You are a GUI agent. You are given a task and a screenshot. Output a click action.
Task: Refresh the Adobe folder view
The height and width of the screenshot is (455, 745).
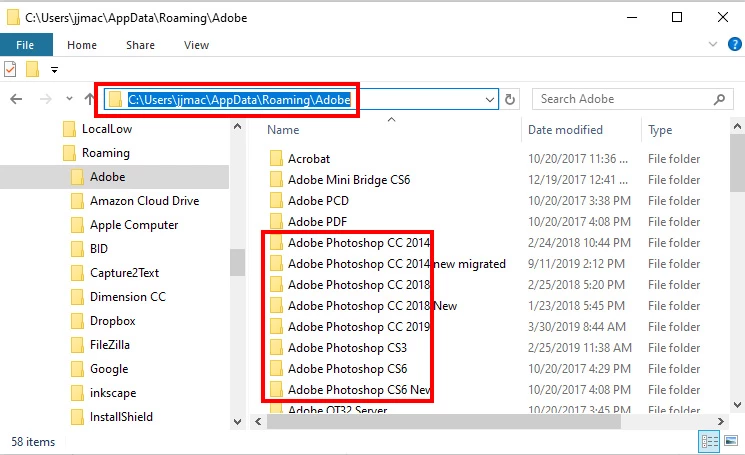(x=510, y=99)
